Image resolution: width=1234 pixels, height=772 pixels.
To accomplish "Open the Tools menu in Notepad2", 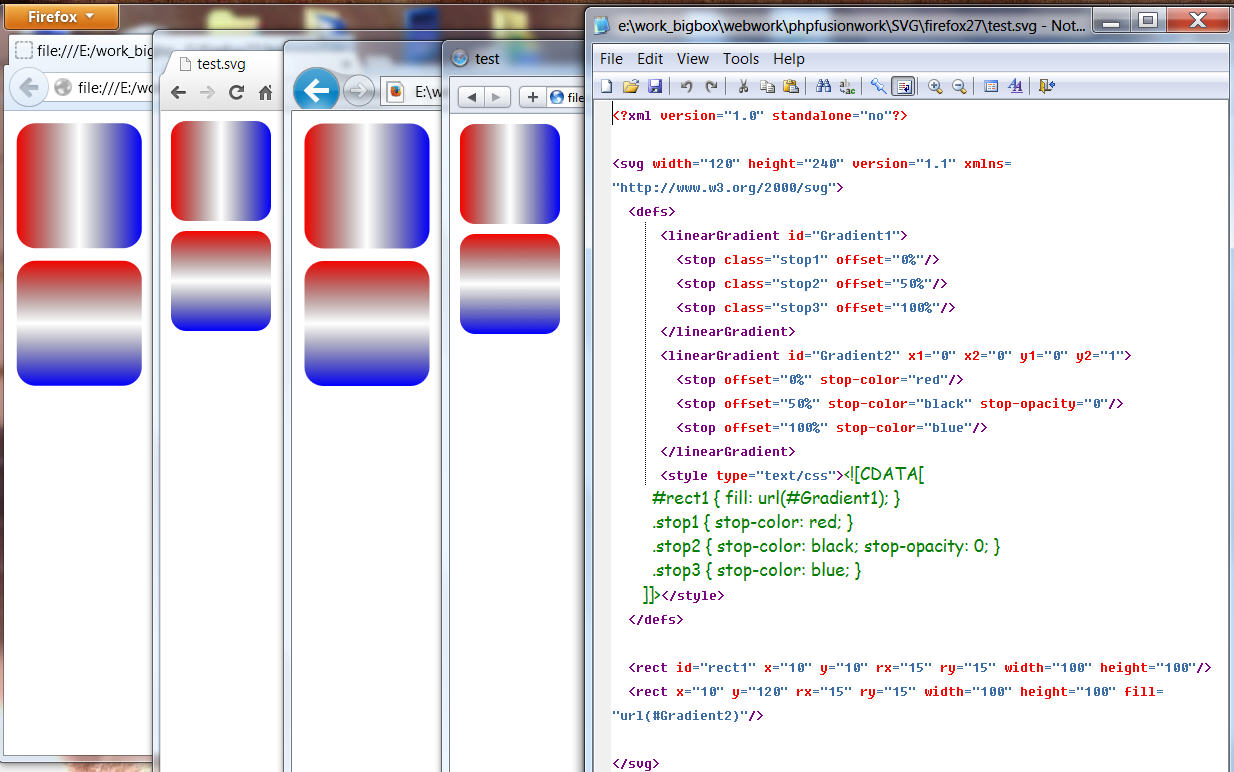I will tap(741, 59).
